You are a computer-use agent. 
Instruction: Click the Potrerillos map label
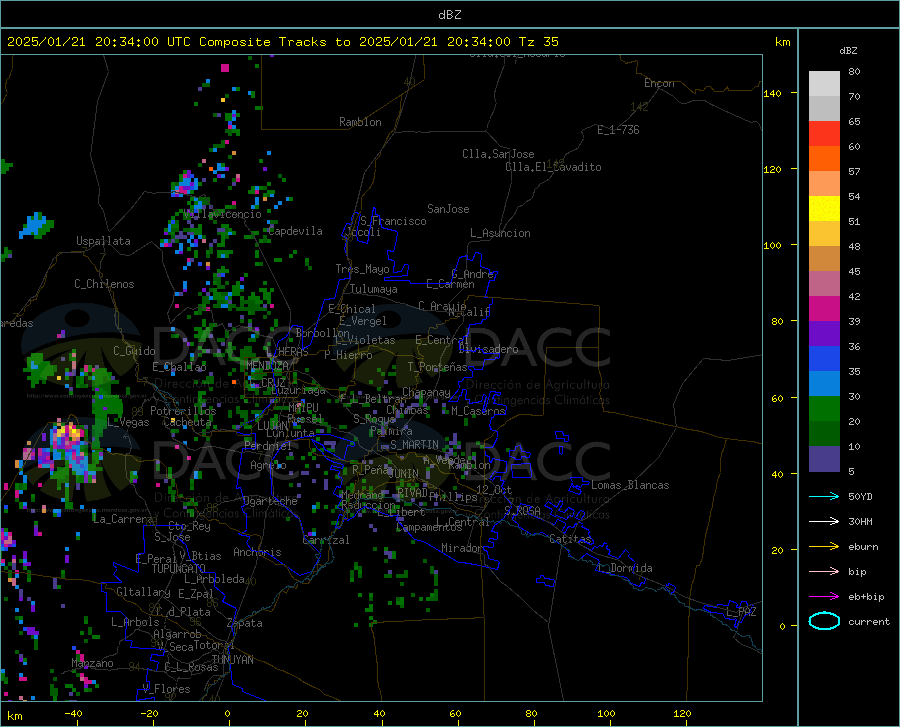(x=183, y=411)
